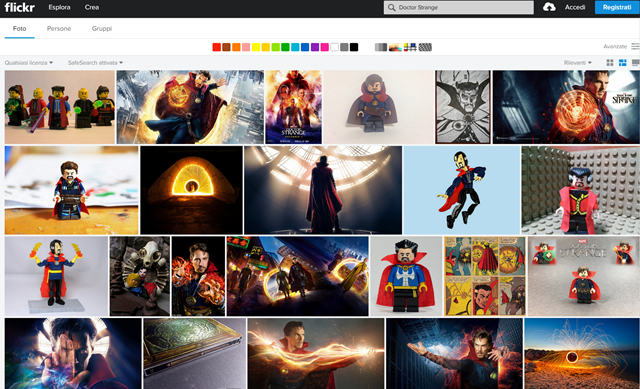640x389 pixels.
Task: Select the shallow depth of field filter icon
Action: tap(395, 47)
